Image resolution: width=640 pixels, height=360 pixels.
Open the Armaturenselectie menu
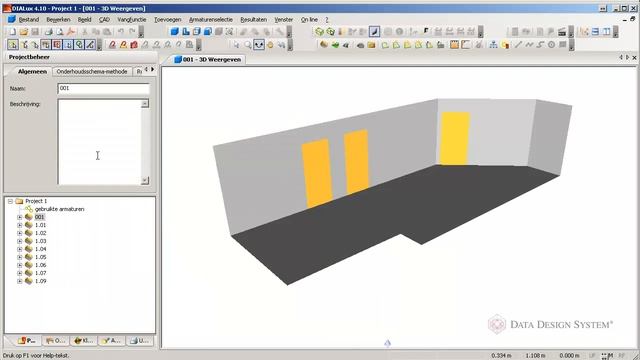coord(211,20)
